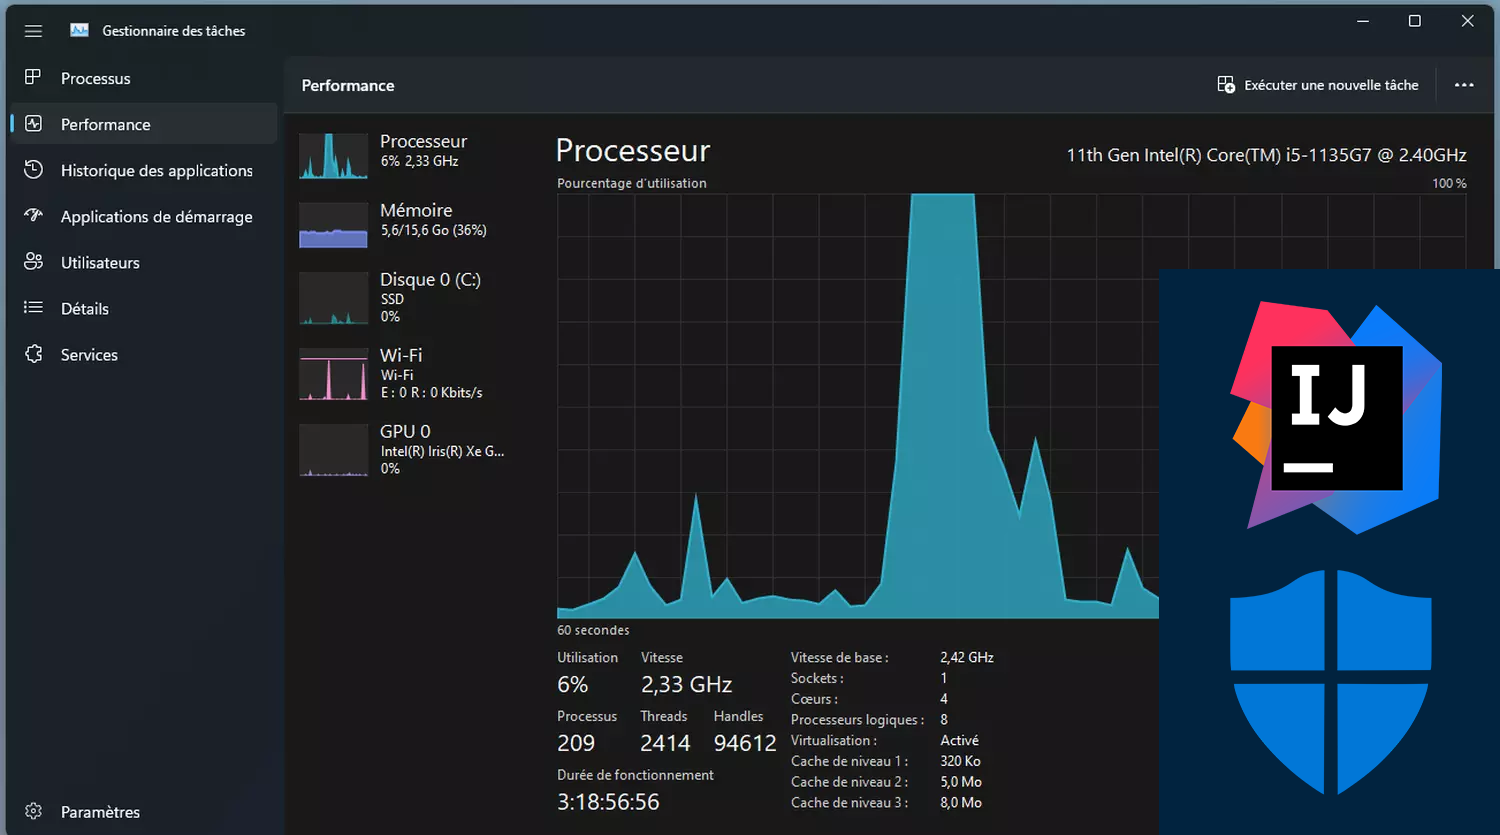Click the 100 % graph scale label
This screenshot has height=835, width=1500.
(1449, 183)
